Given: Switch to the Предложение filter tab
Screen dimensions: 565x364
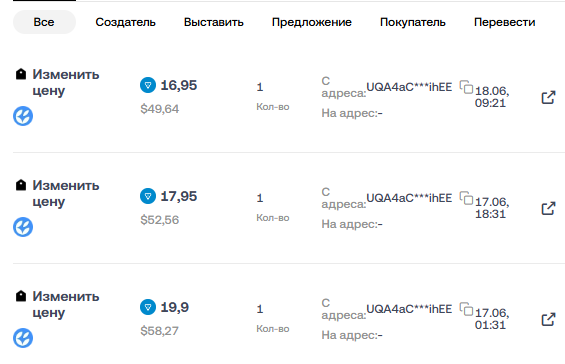Looking at the screenshot, I should [x=312, y=22].
